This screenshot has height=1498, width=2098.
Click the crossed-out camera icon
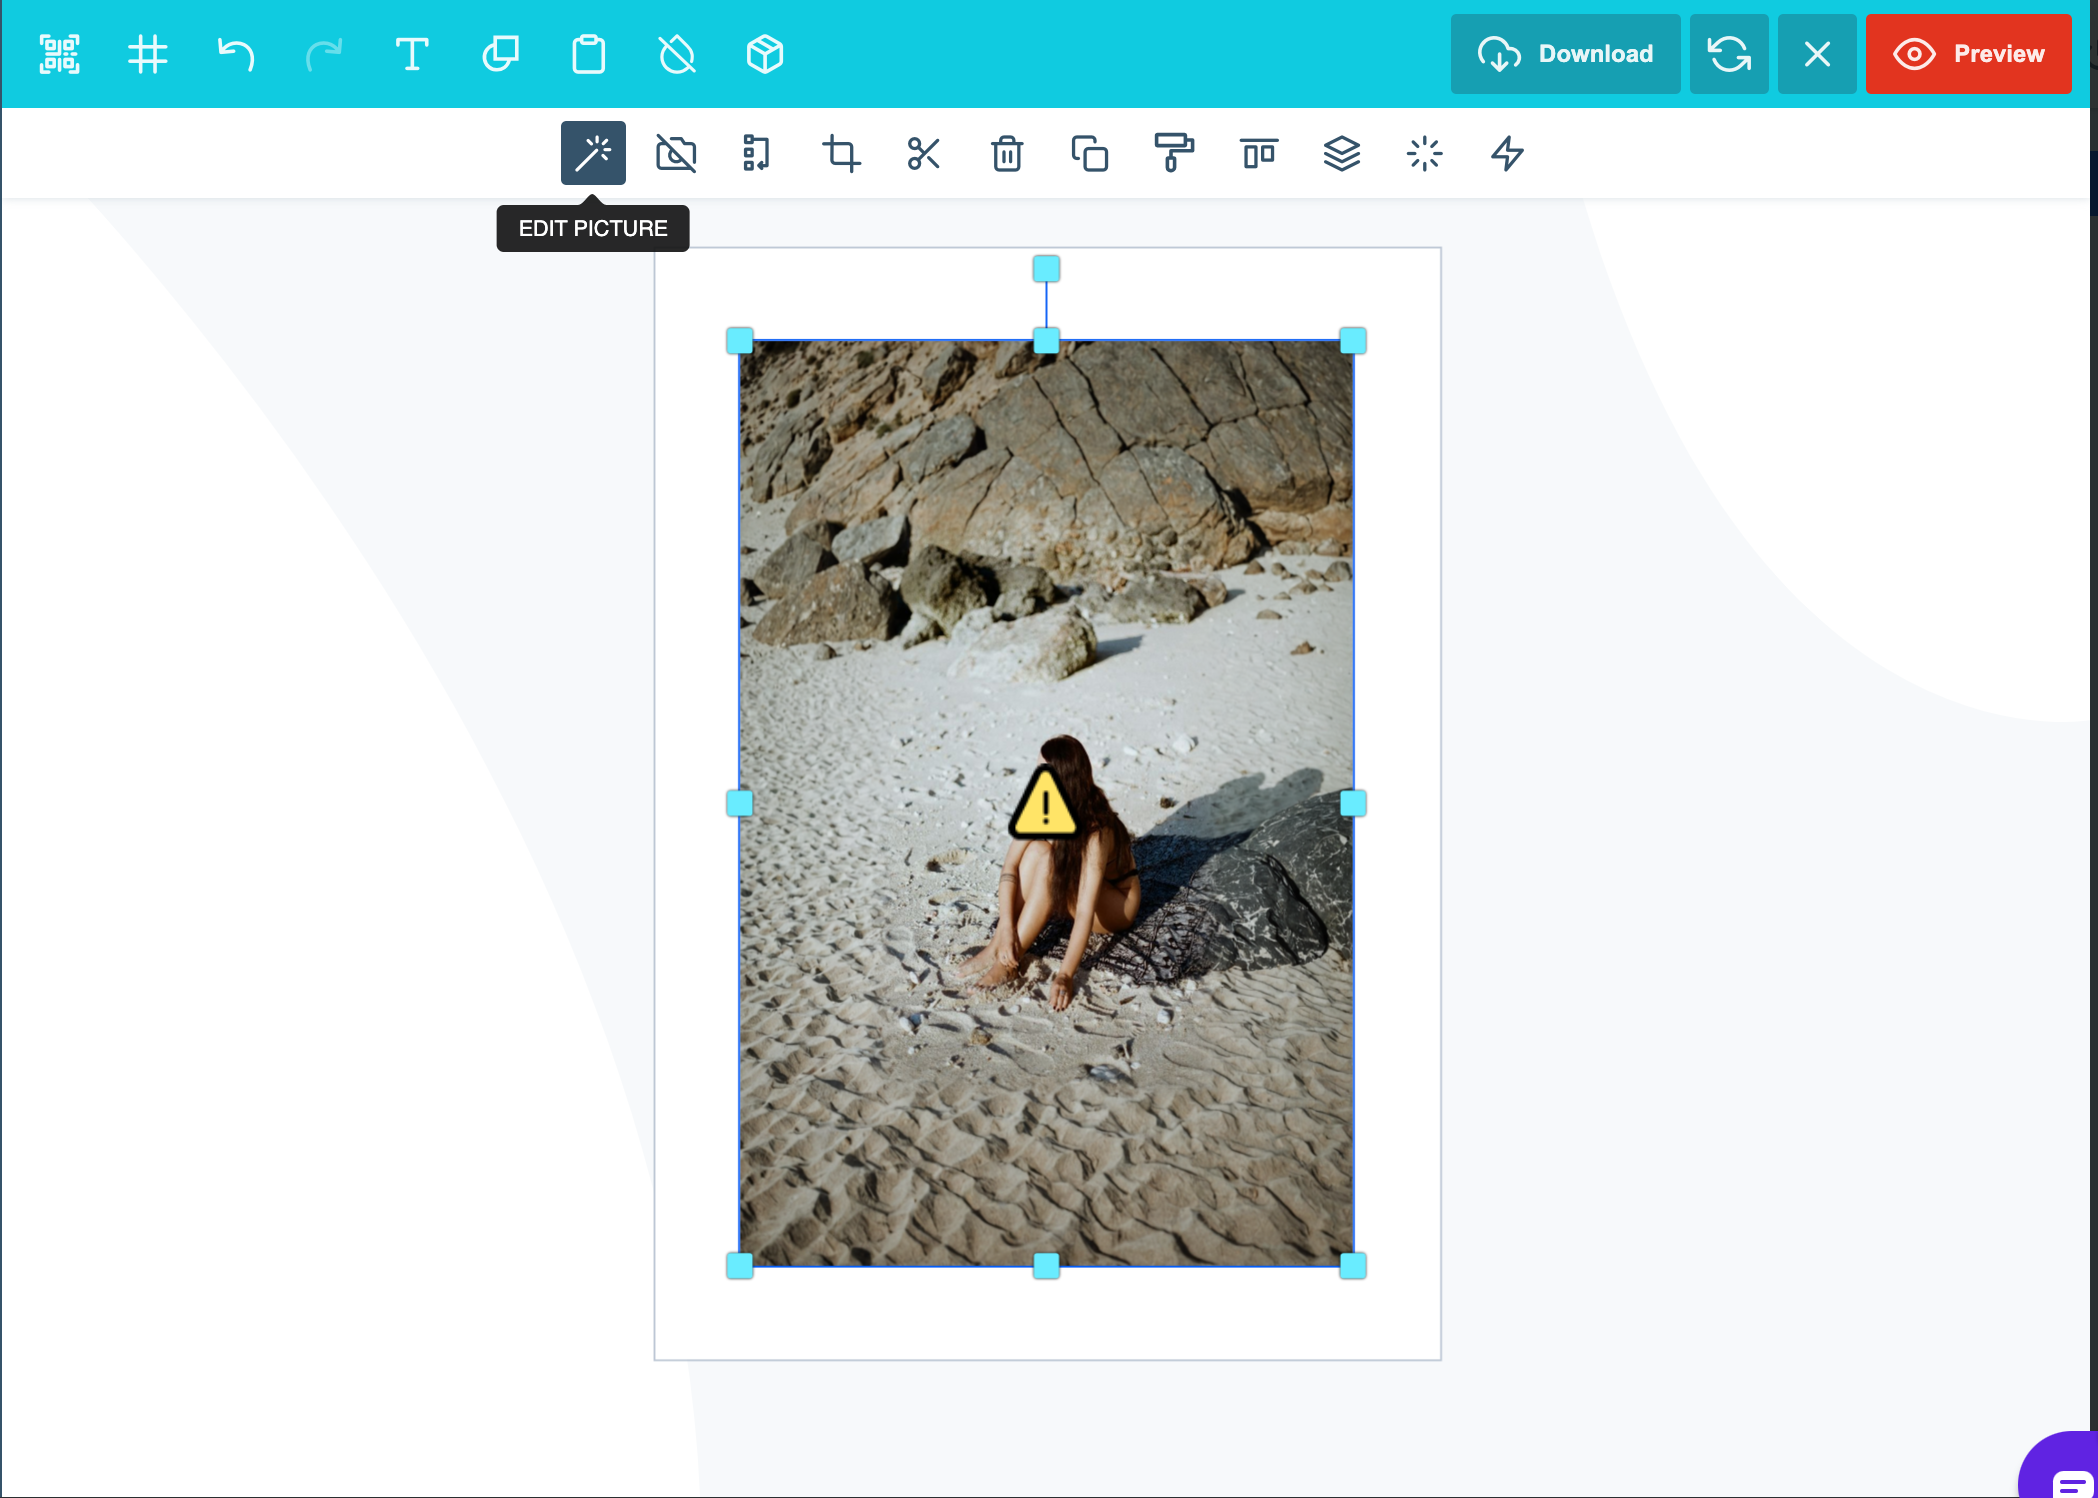pos(676,153)
